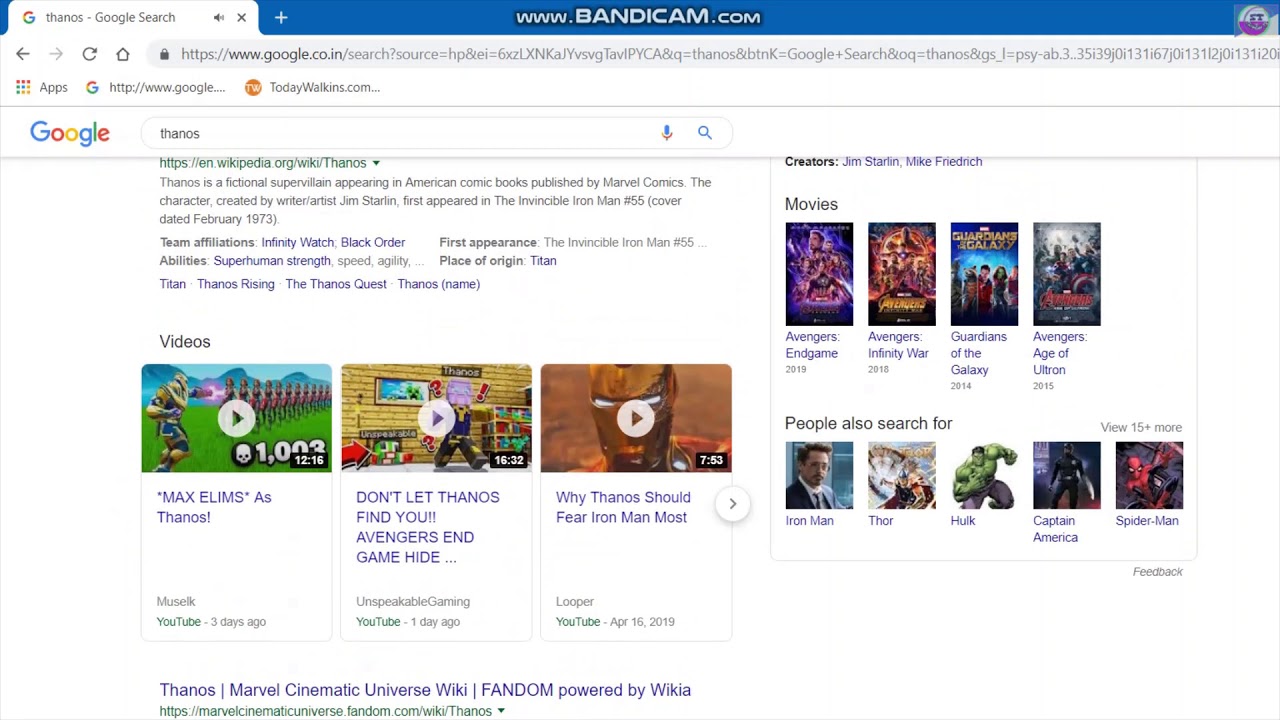
Task: Click the Captain America thumbnail
Action: [x=1067, y=475]
